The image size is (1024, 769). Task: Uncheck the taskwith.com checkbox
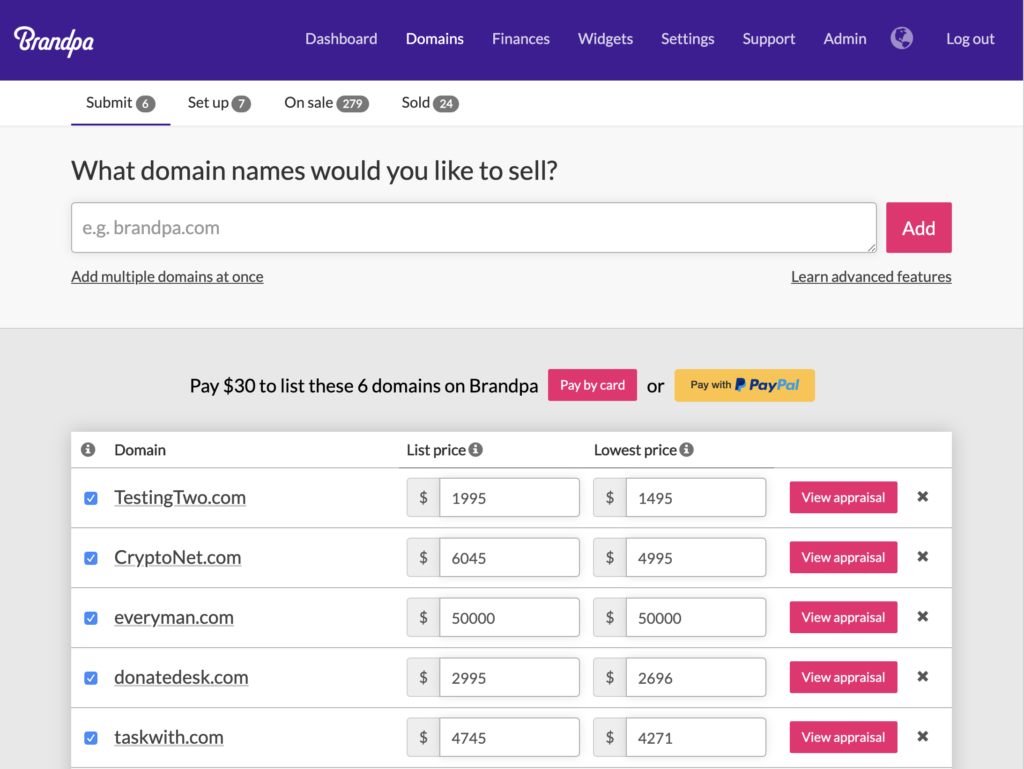(91, 738)
